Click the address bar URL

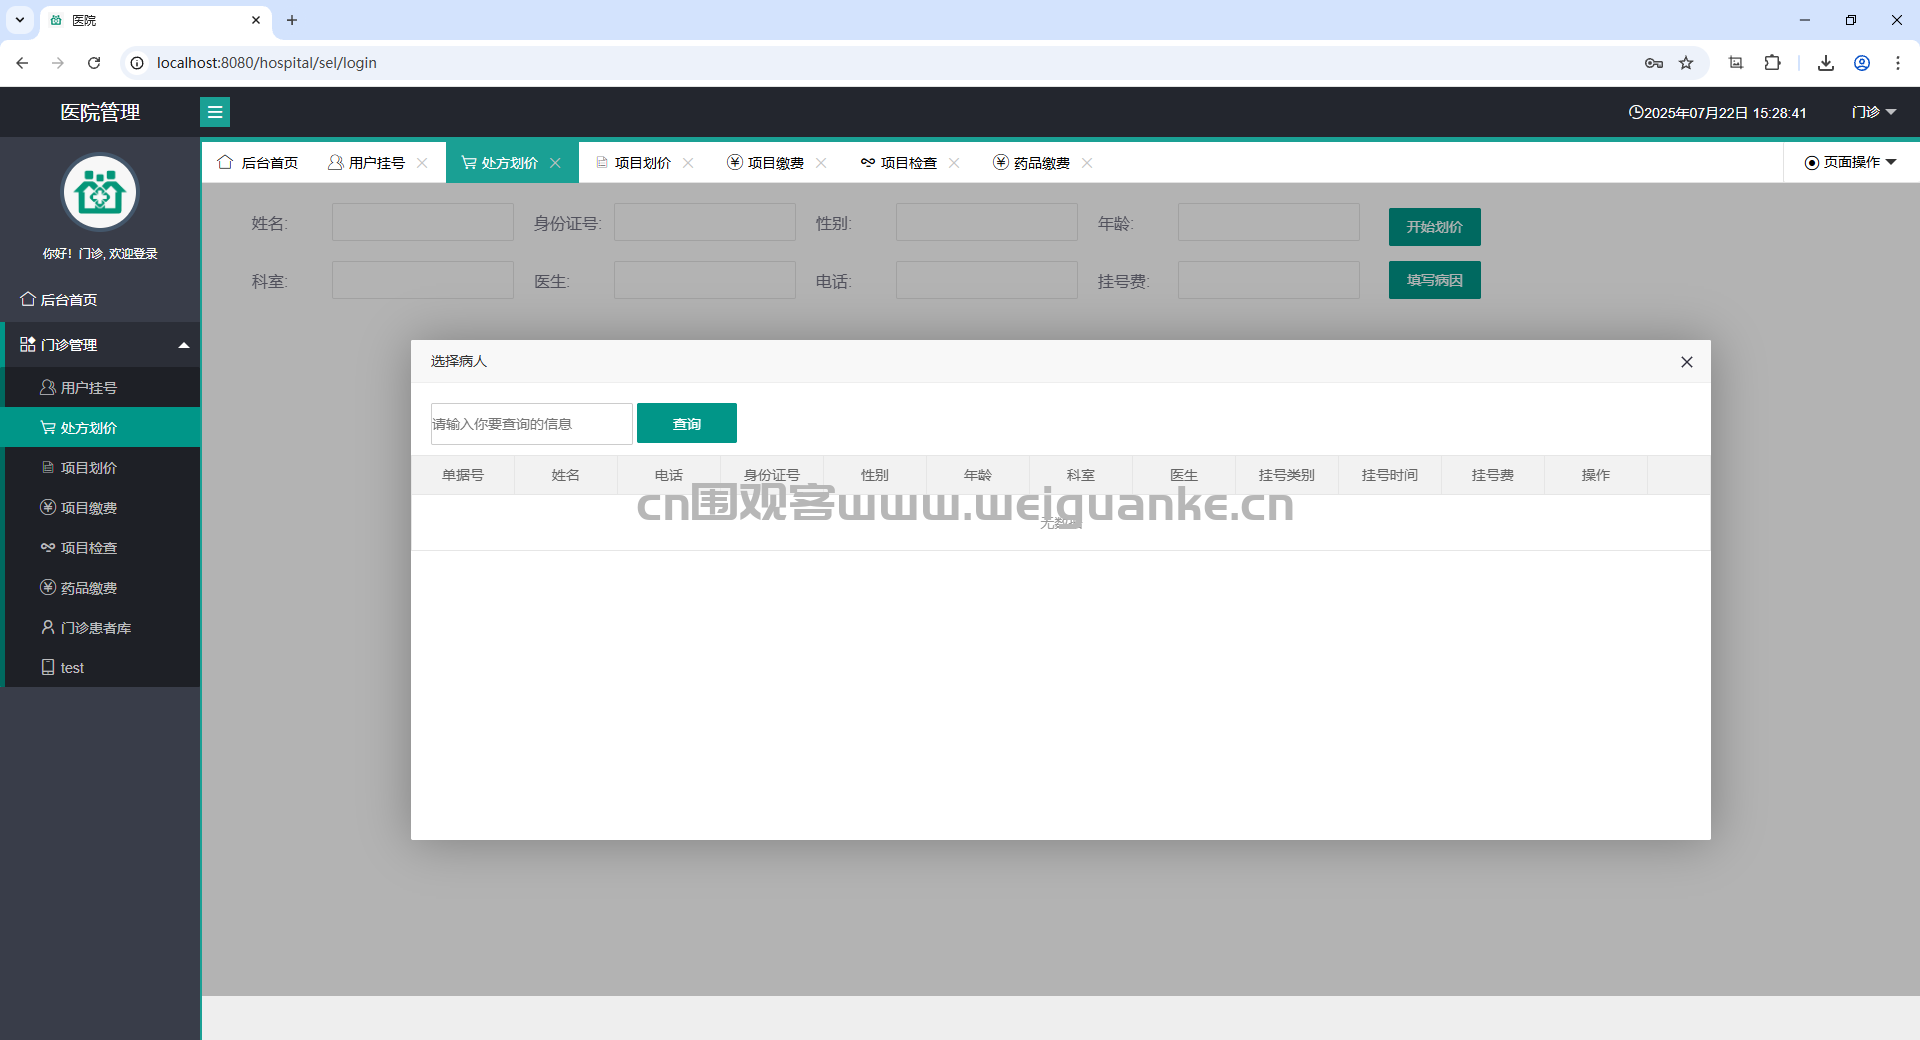267,63
